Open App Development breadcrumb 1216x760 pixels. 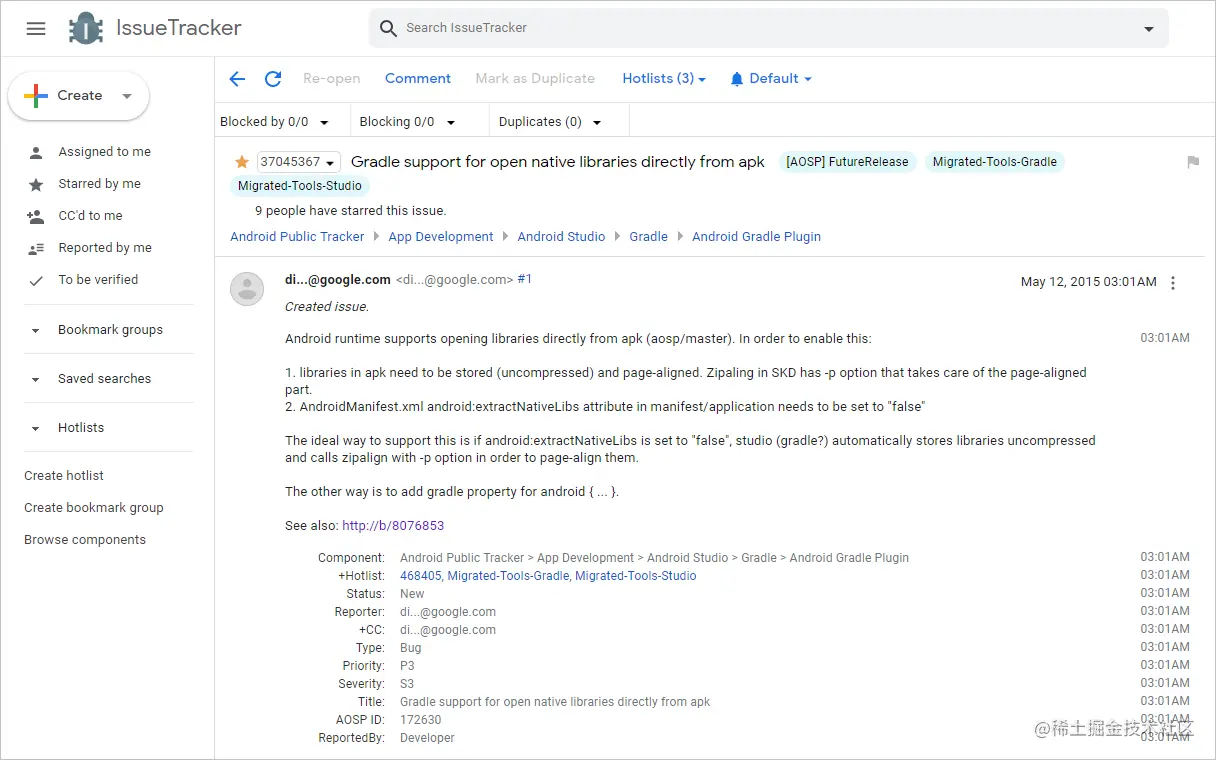pyautogui.click(x=441, y=237)
